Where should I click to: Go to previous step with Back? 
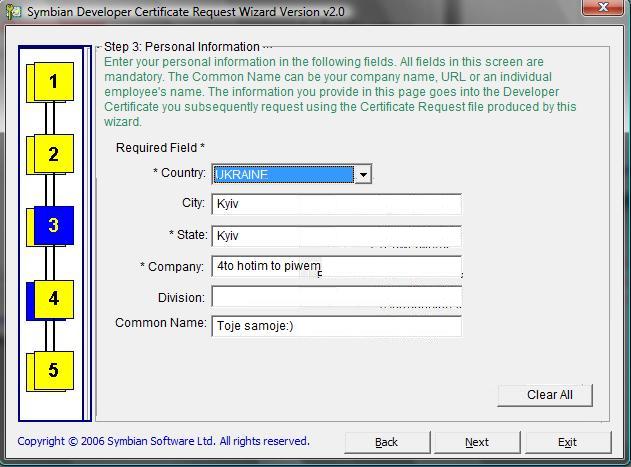(387, 442)
